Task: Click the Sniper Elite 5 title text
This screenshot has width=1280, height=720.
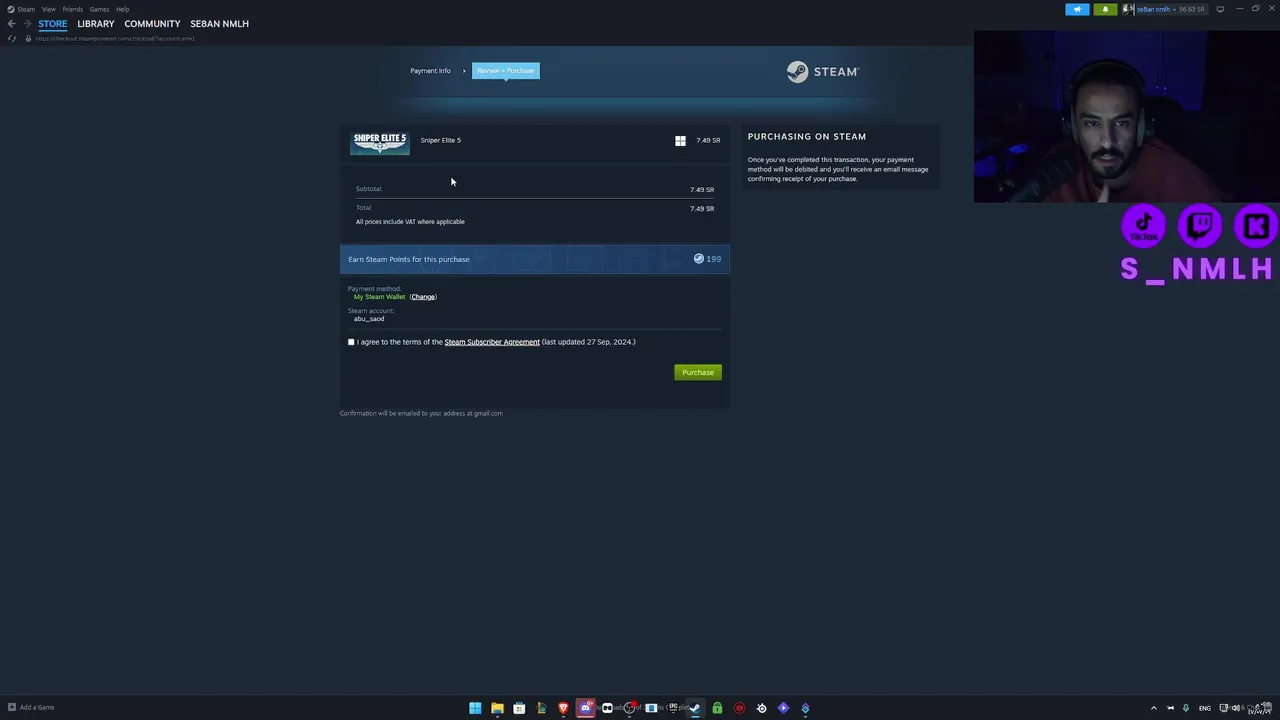Action: (x=441, y=141)
